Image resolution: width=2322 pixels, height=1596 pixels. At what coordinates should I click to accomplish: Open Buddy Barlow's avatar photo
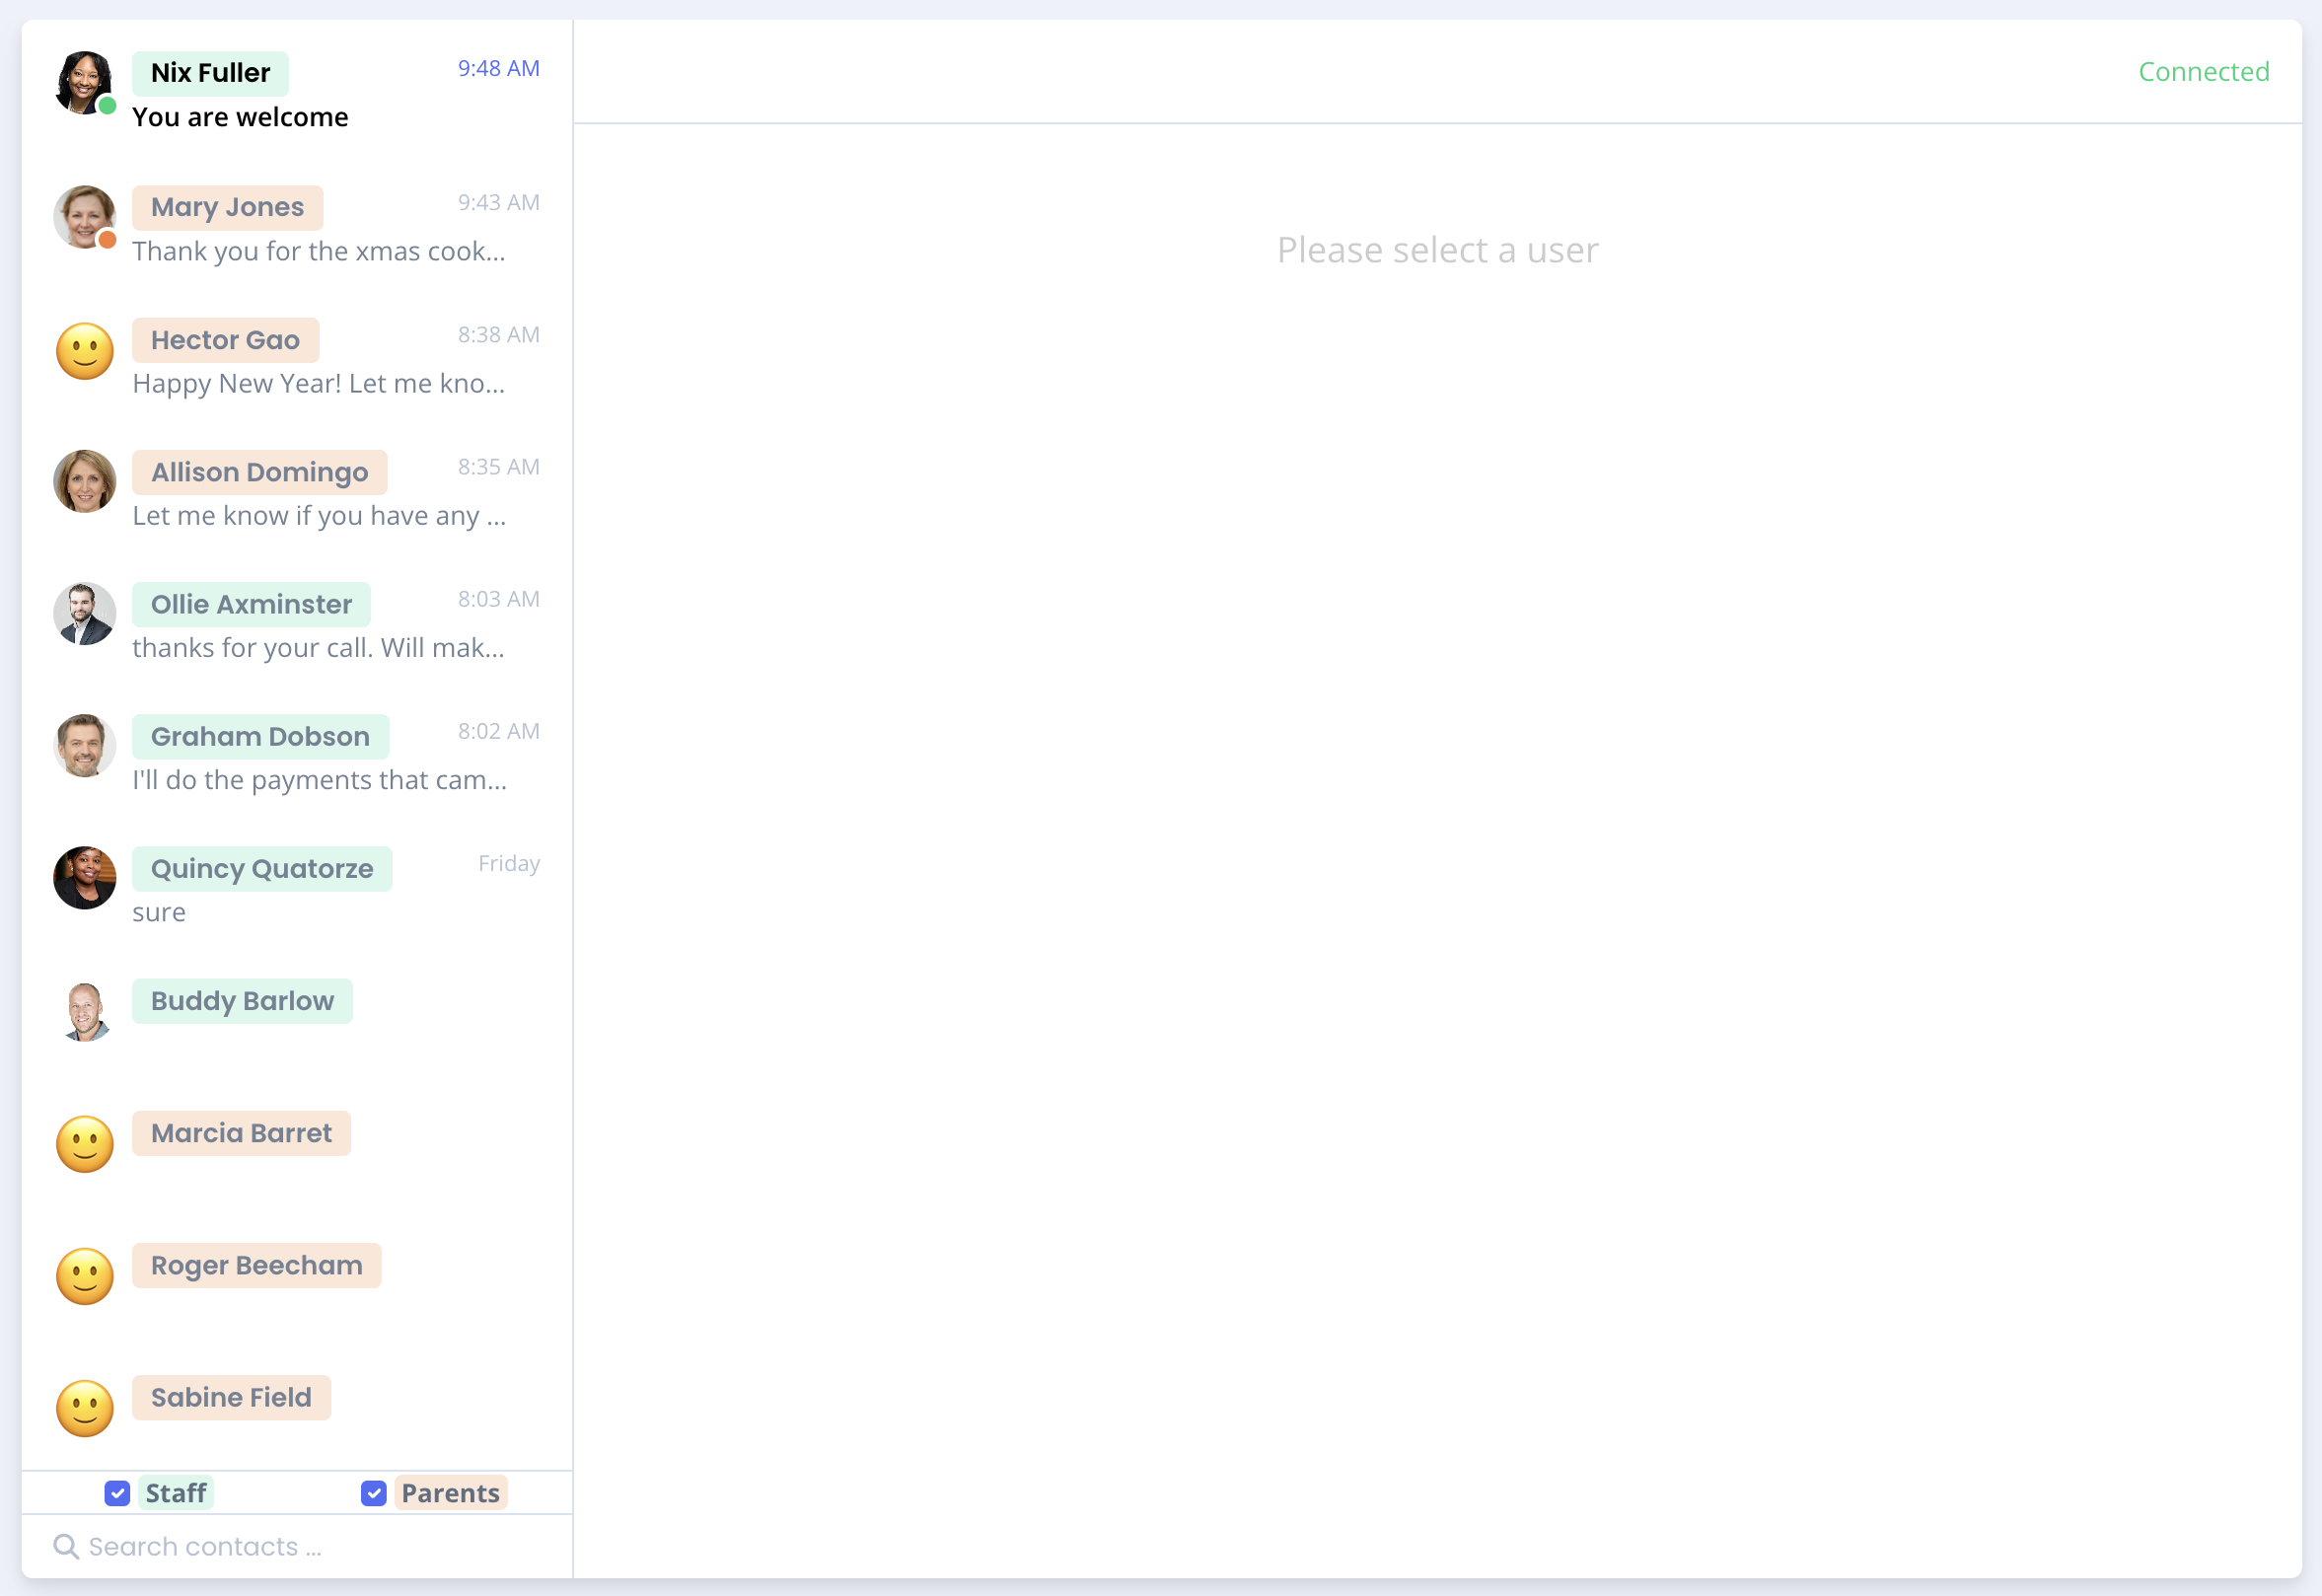pos(84,1010)
